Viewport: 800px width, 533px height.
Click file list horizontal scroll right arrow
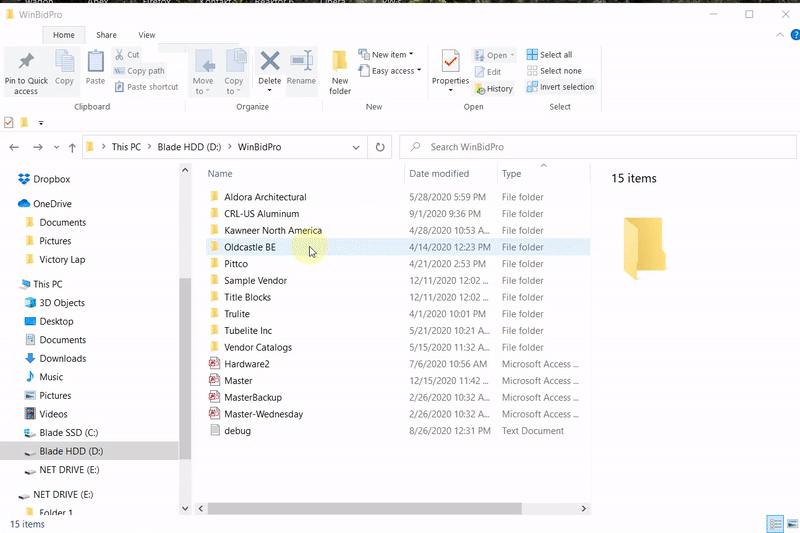point(584,509)
